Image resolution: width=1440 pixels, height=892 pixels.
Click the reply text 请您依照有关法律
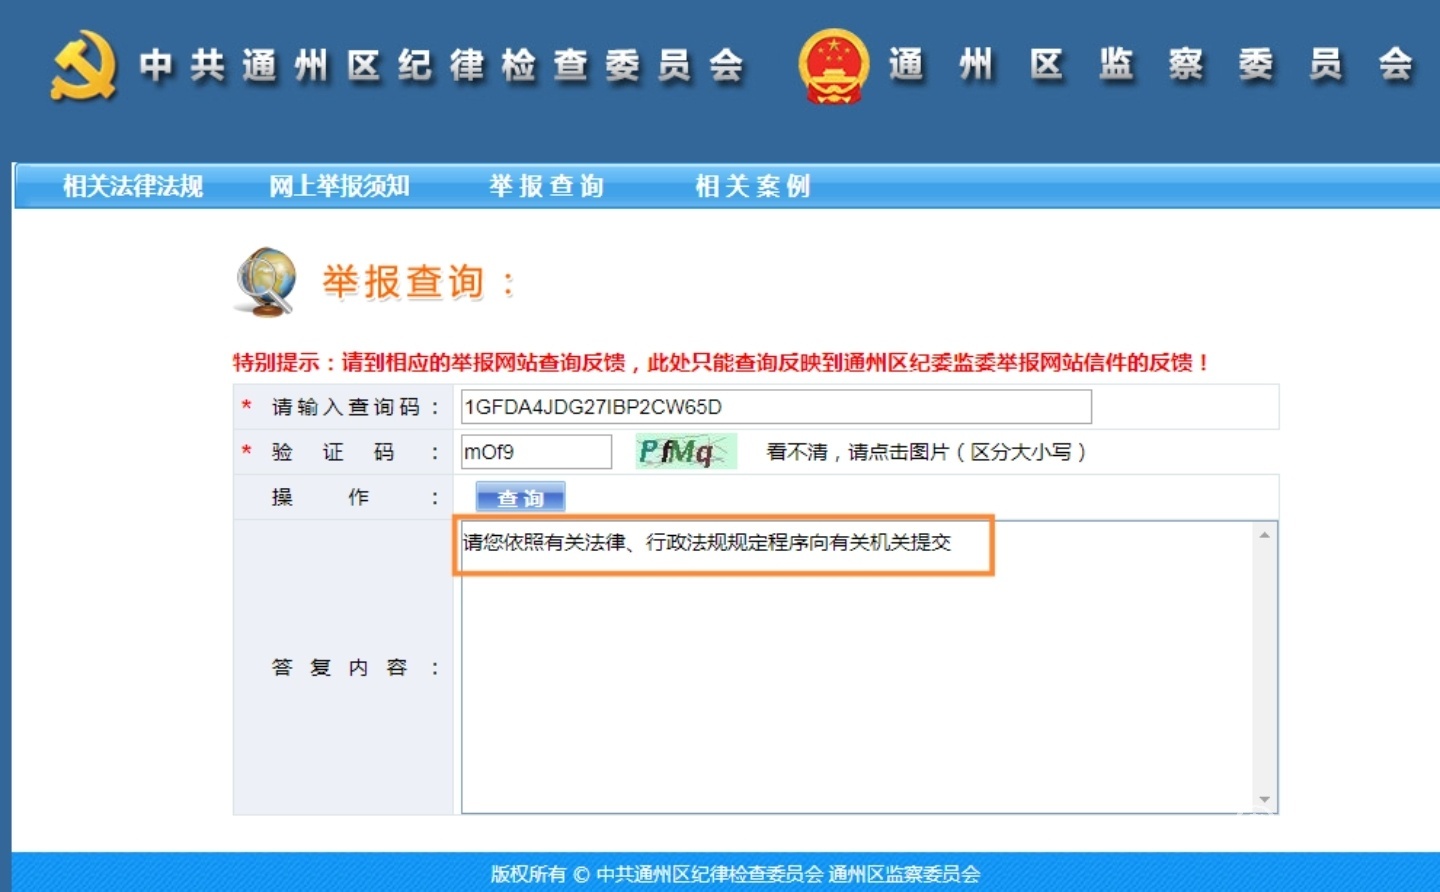coord(706,543)
